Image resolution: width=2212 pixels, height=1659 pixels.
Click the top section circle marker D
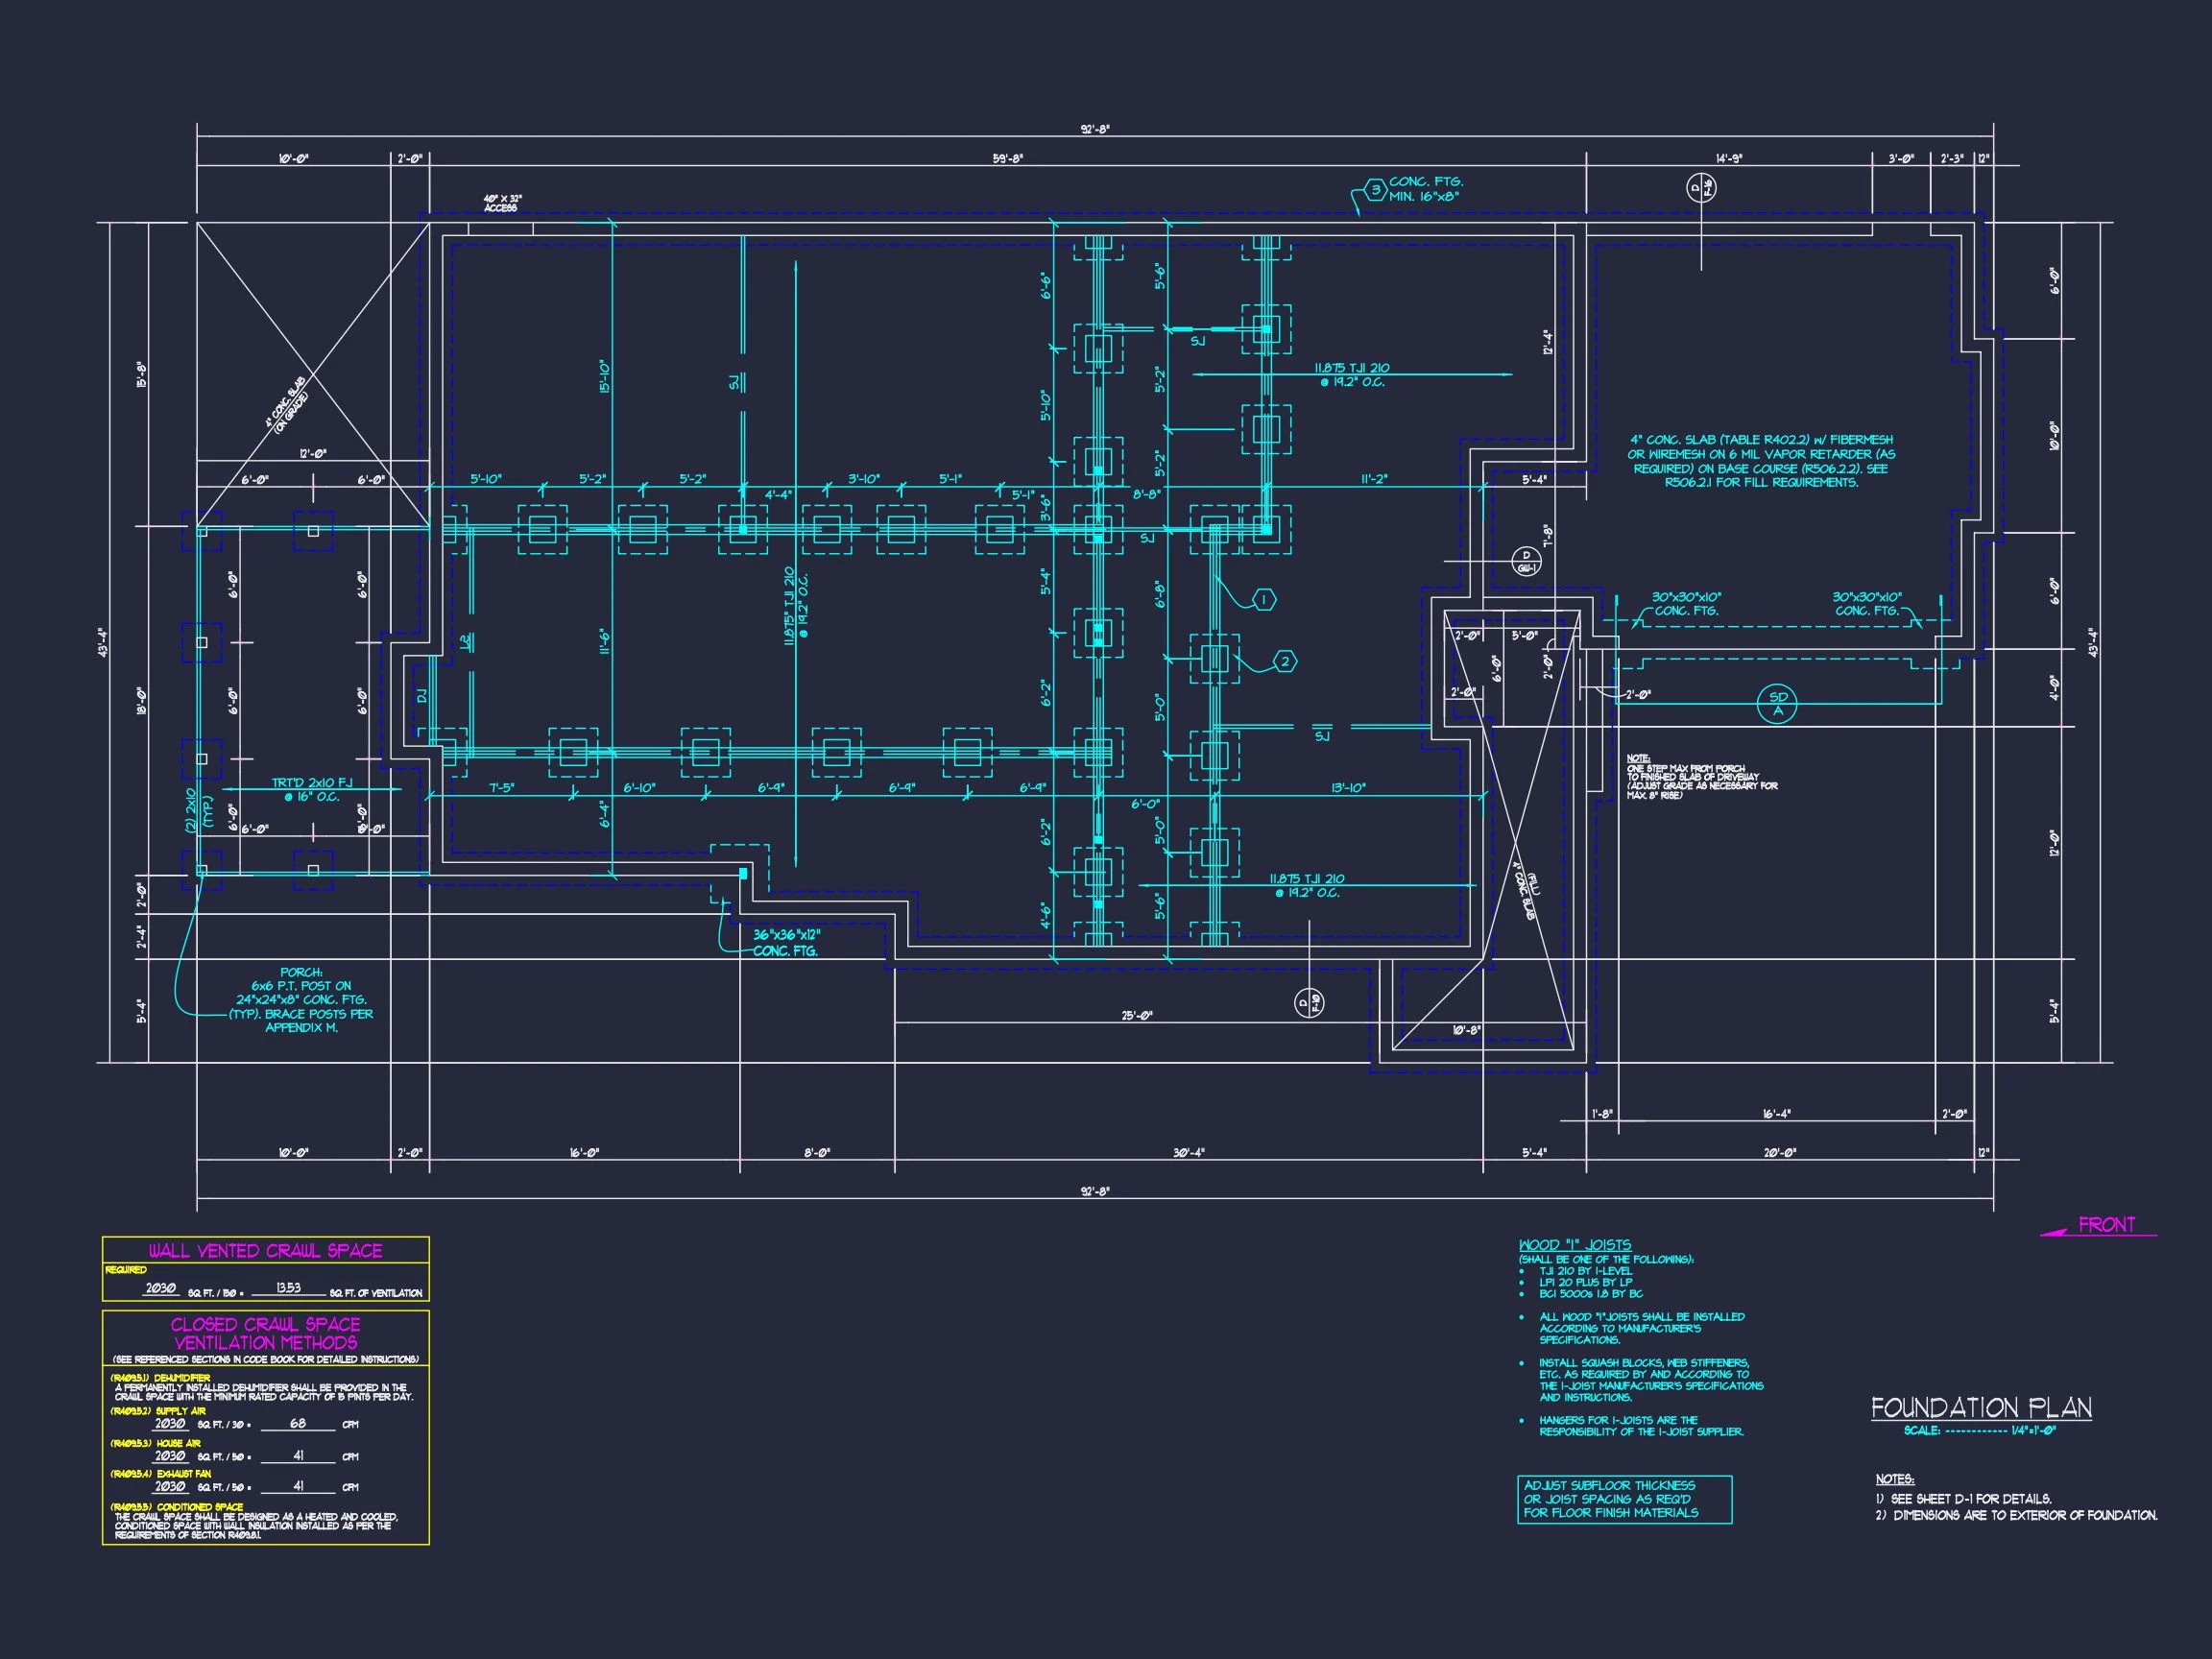point(1702,187)
